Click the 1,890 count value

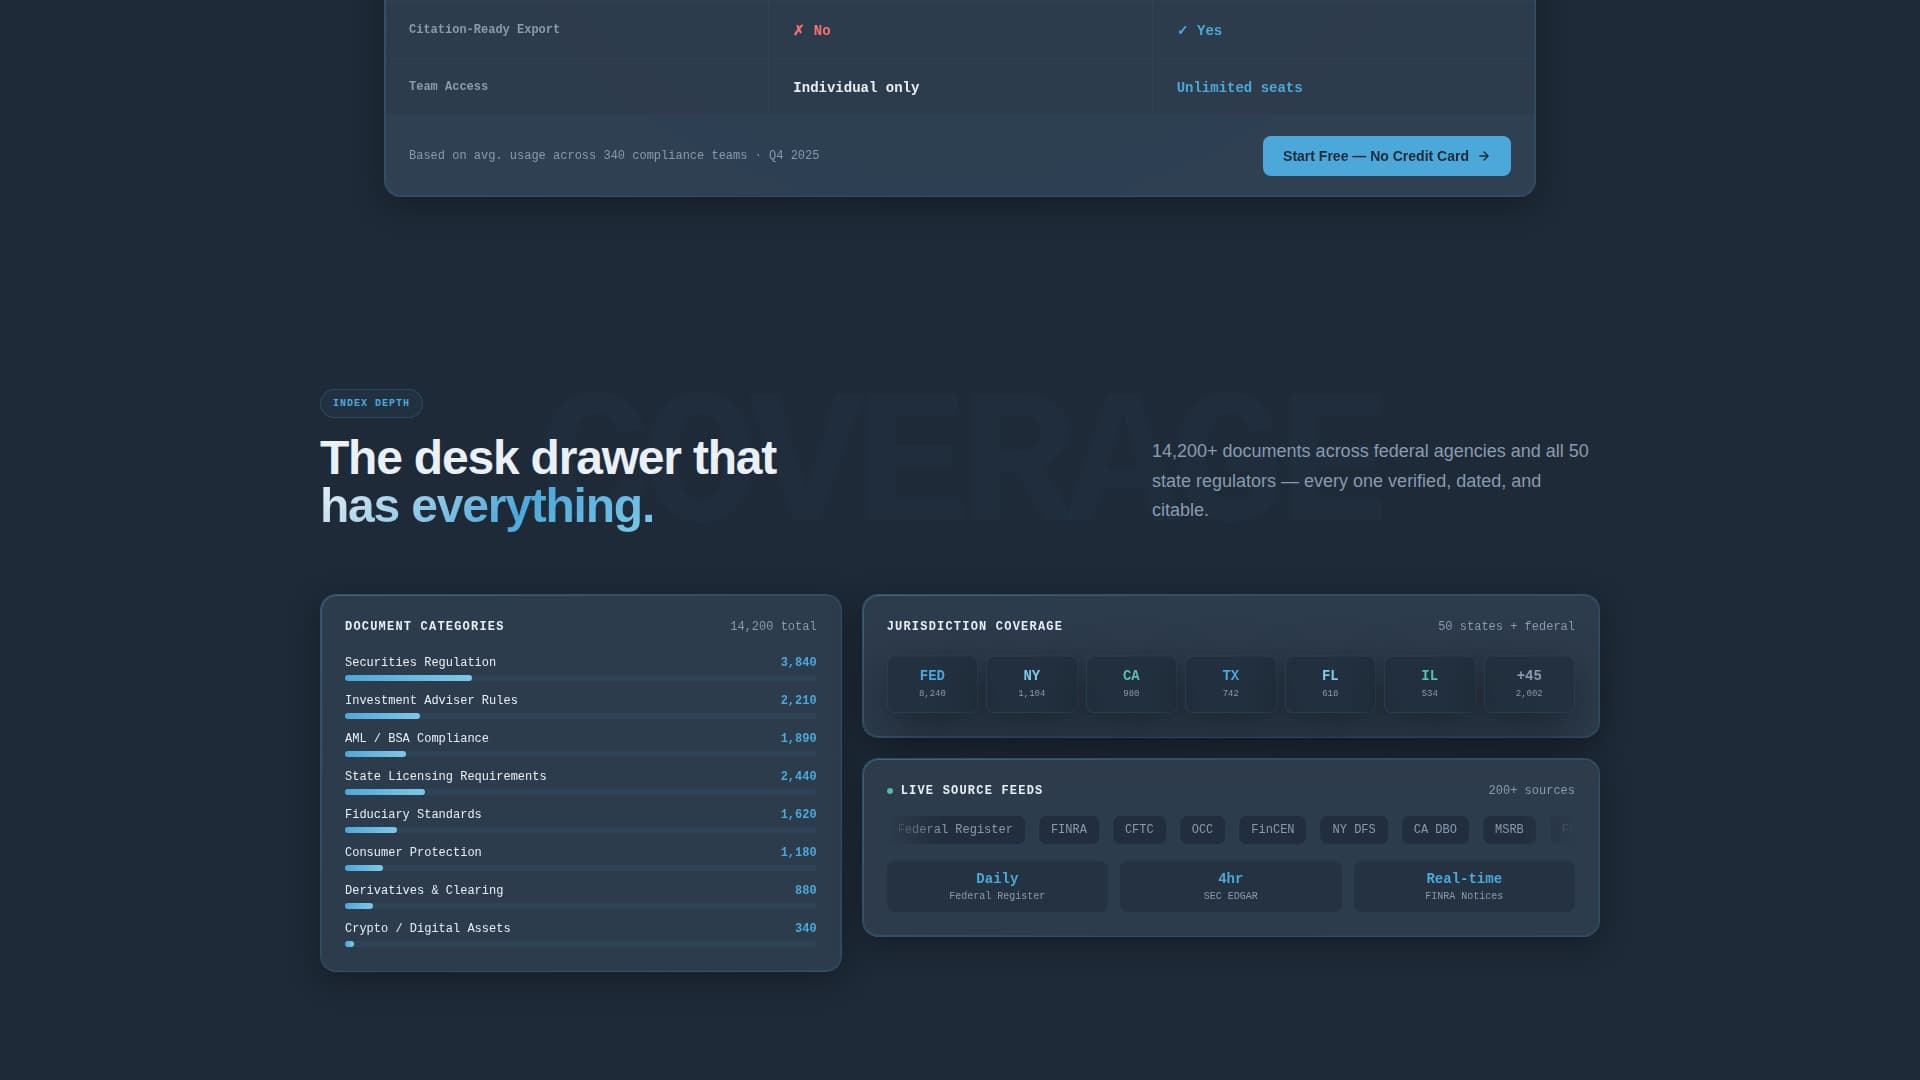798,739
